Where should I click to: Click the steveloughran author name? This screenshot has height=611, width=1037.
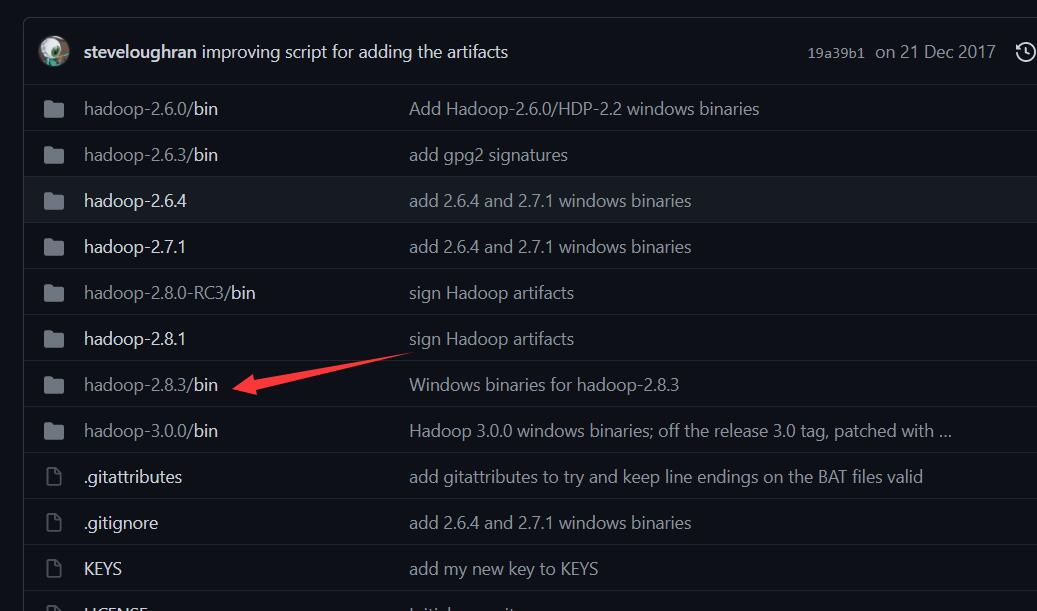(x=140, y=52)
